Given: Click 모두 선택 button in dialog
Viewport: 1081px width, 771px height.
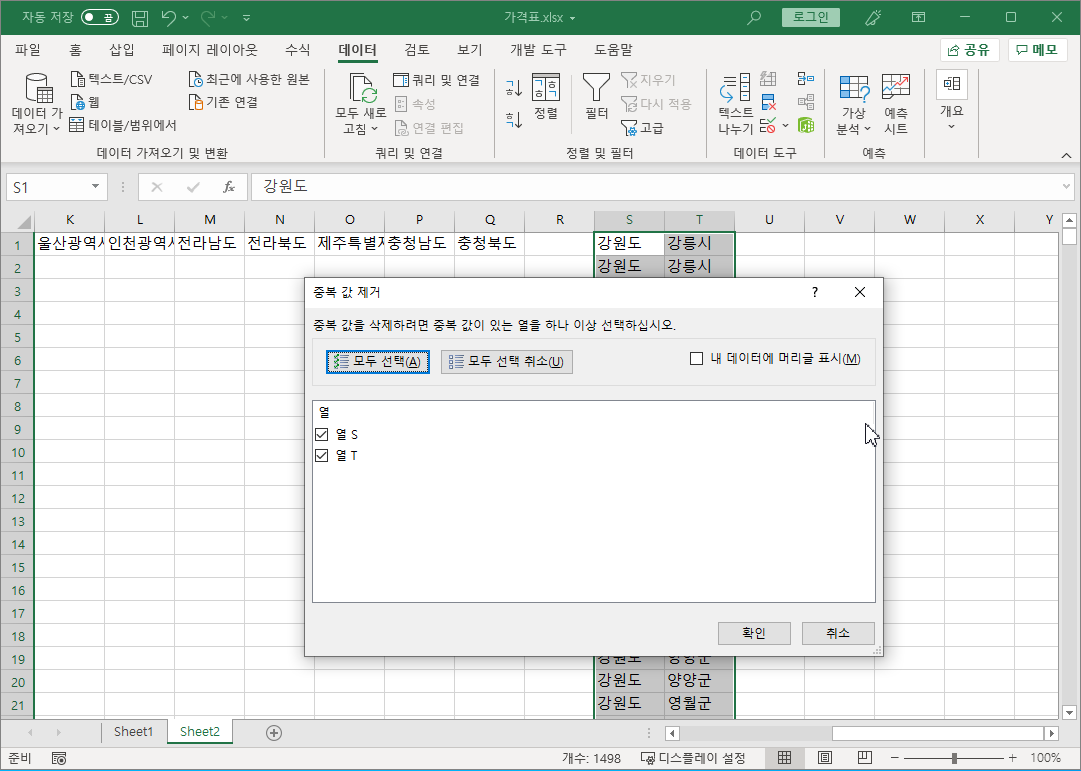Looking at the screenshot, I should pos(378,361).
